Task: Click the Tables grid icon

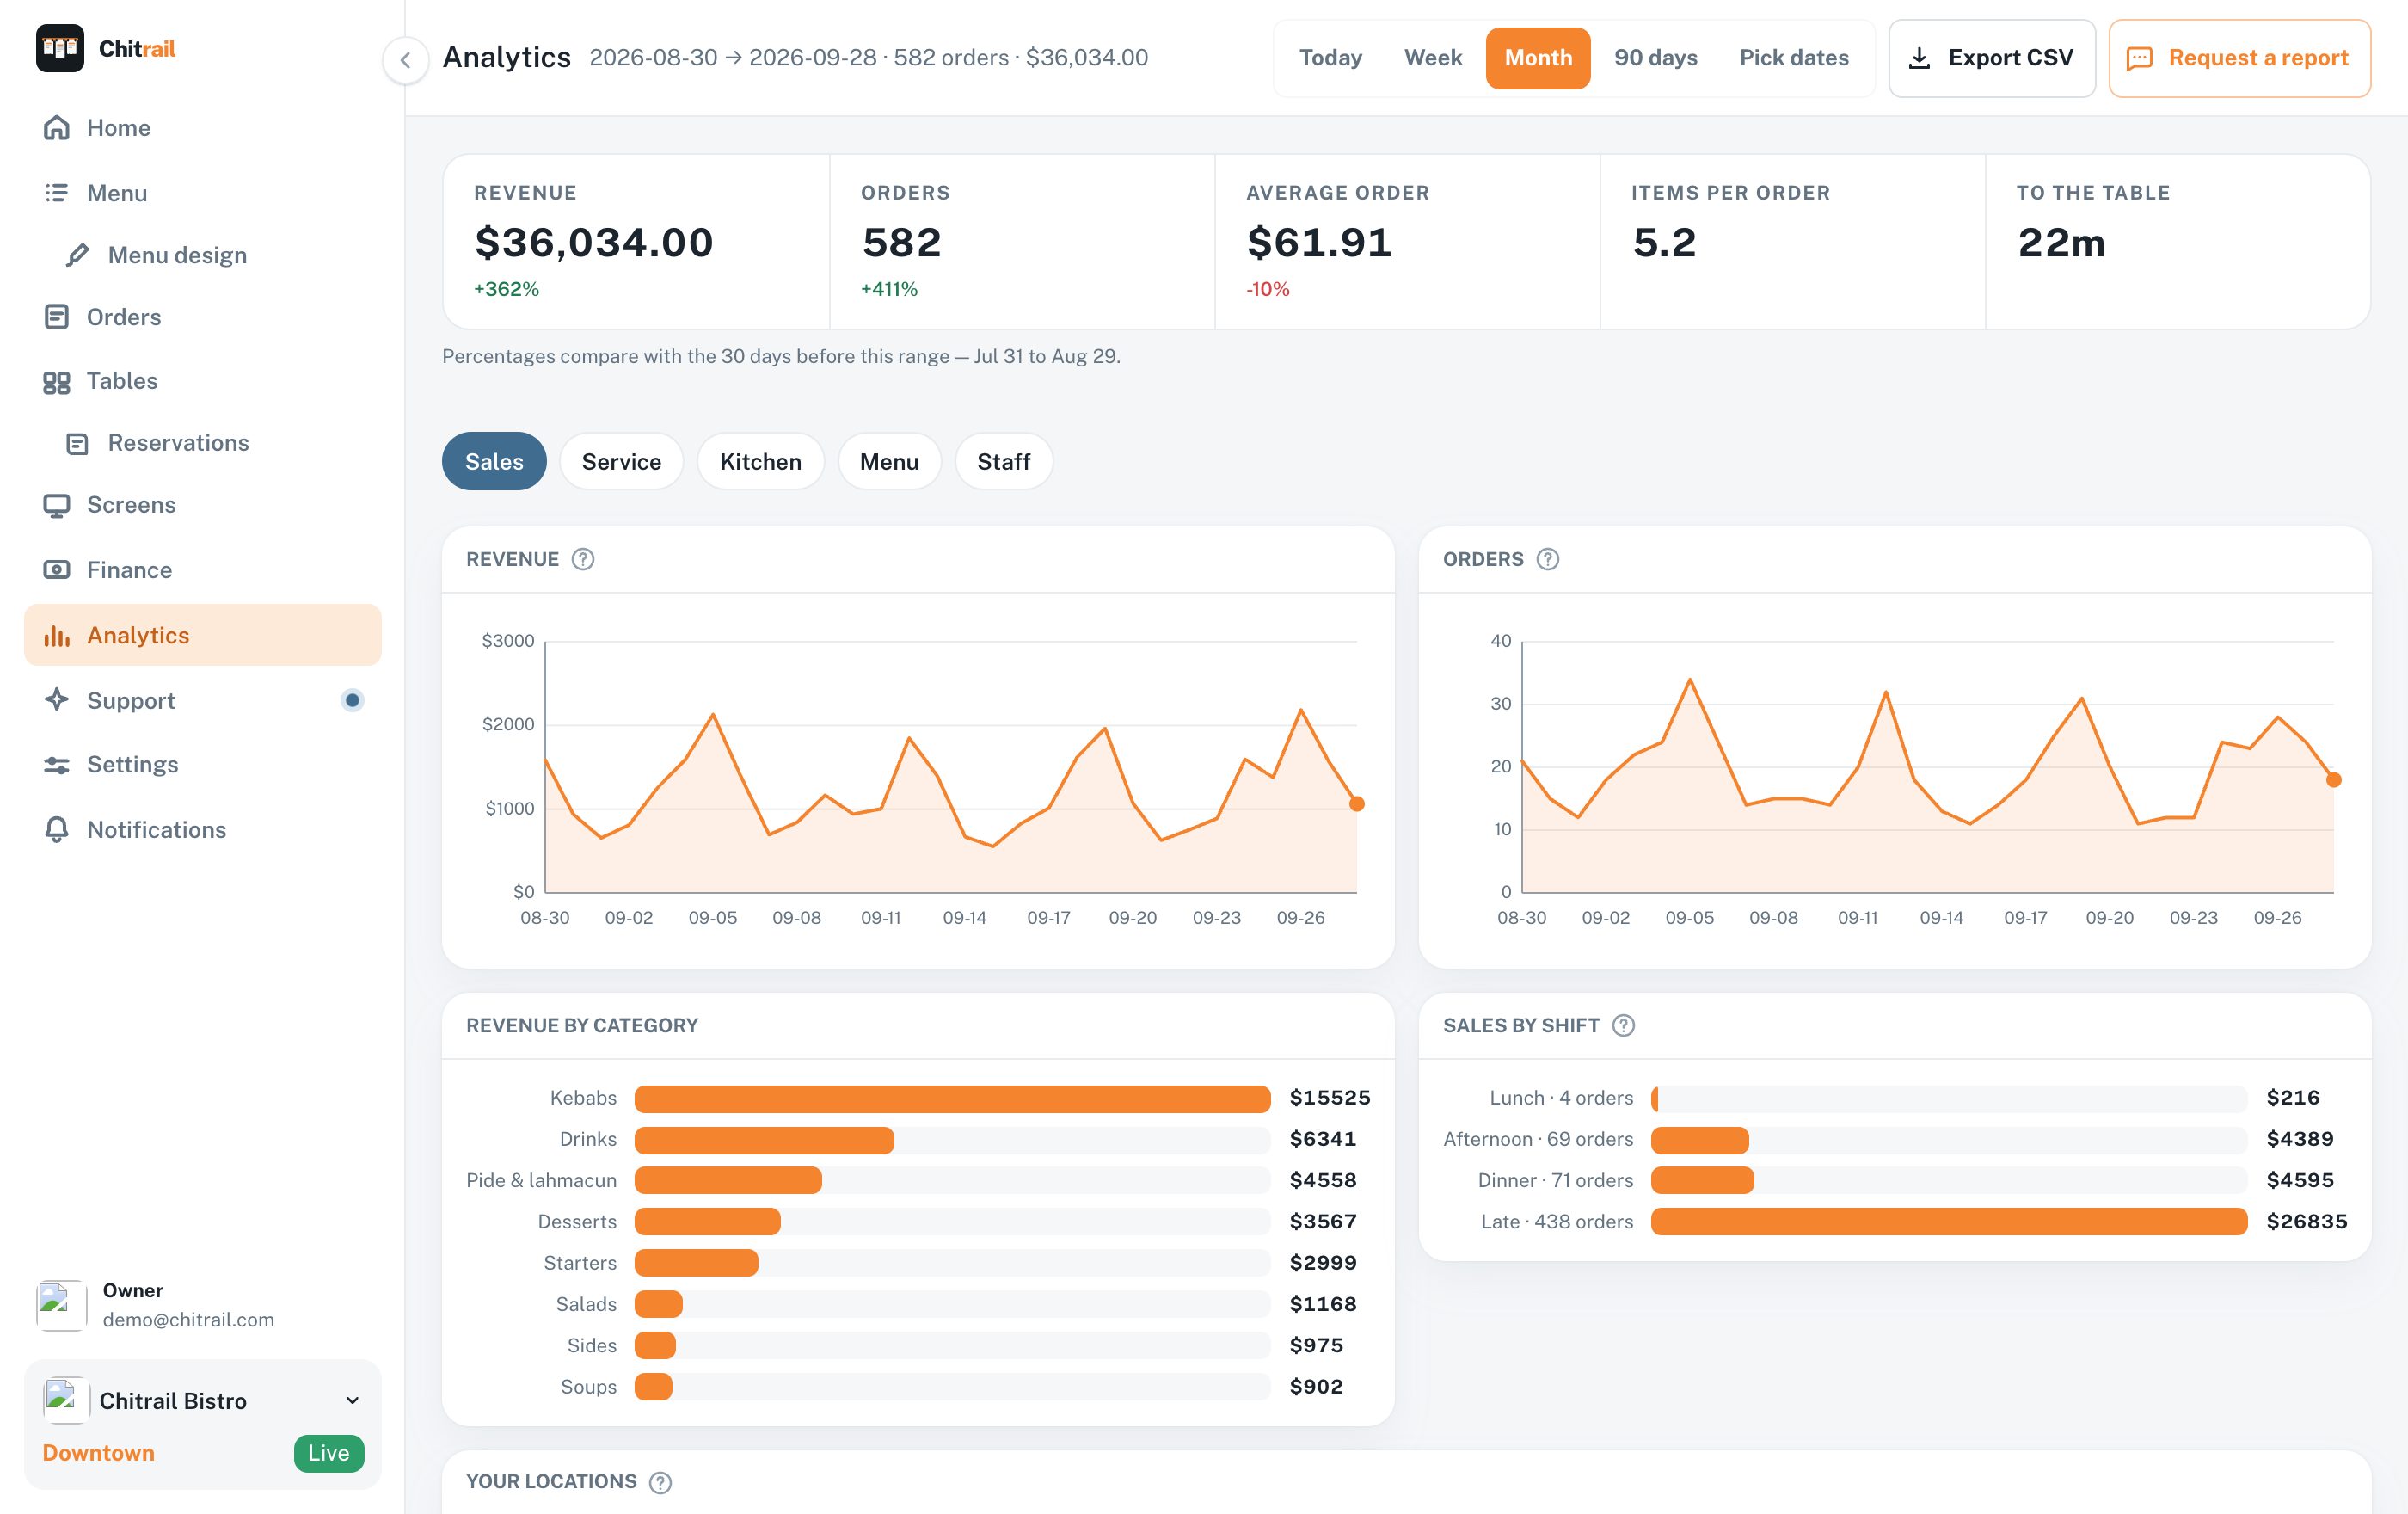Action: (x=57, y=382)
